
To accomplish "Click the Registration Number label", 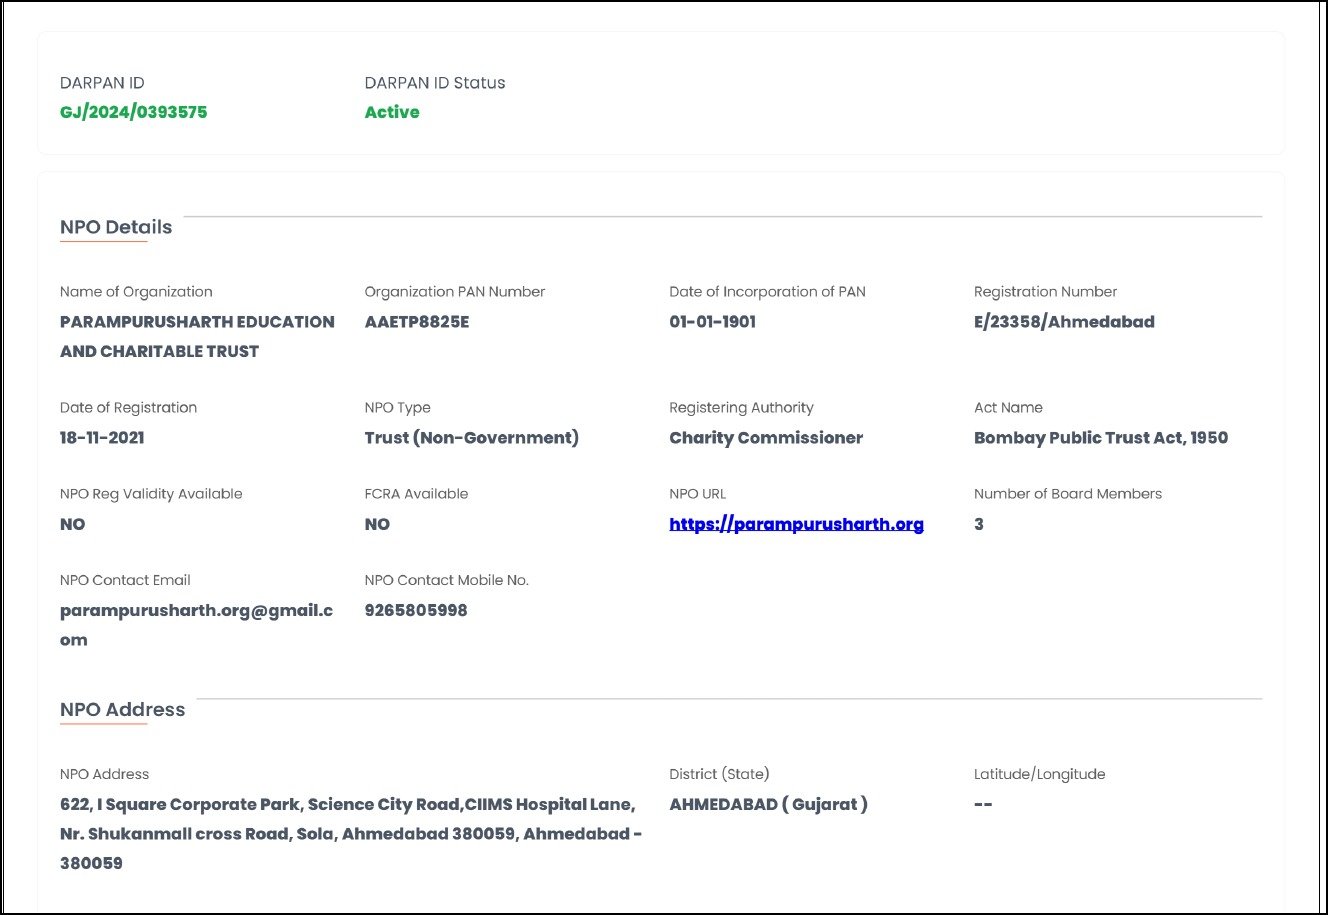I will click(x=1045, y=292).
